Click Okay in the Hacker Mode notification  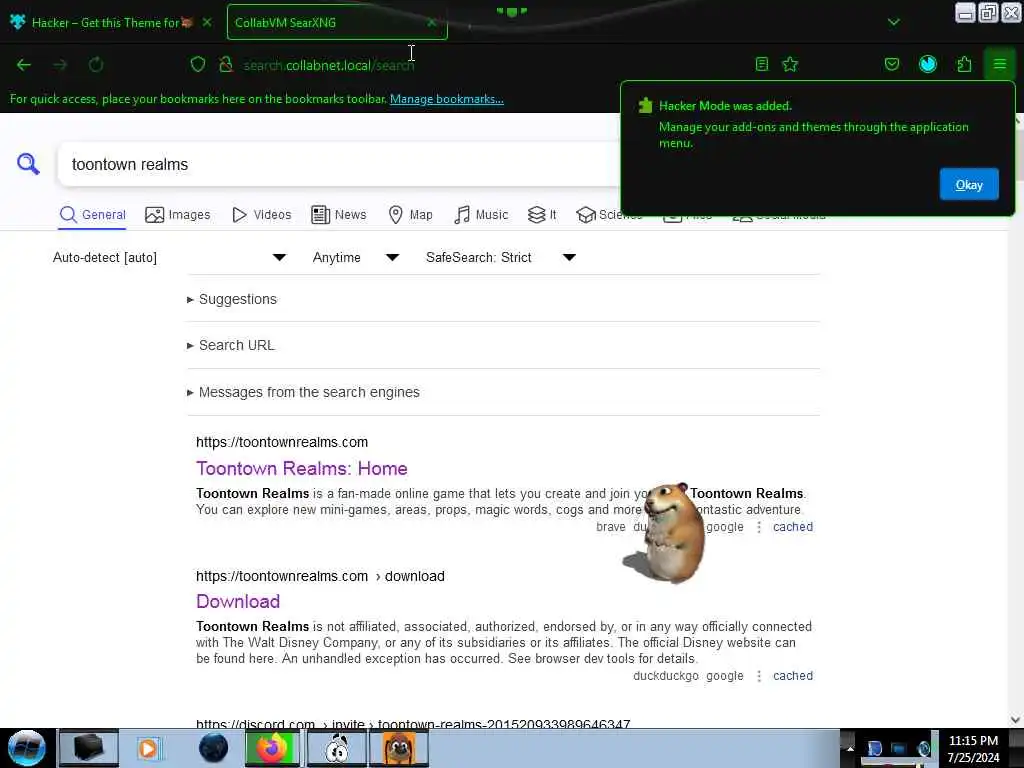(968, 184)
